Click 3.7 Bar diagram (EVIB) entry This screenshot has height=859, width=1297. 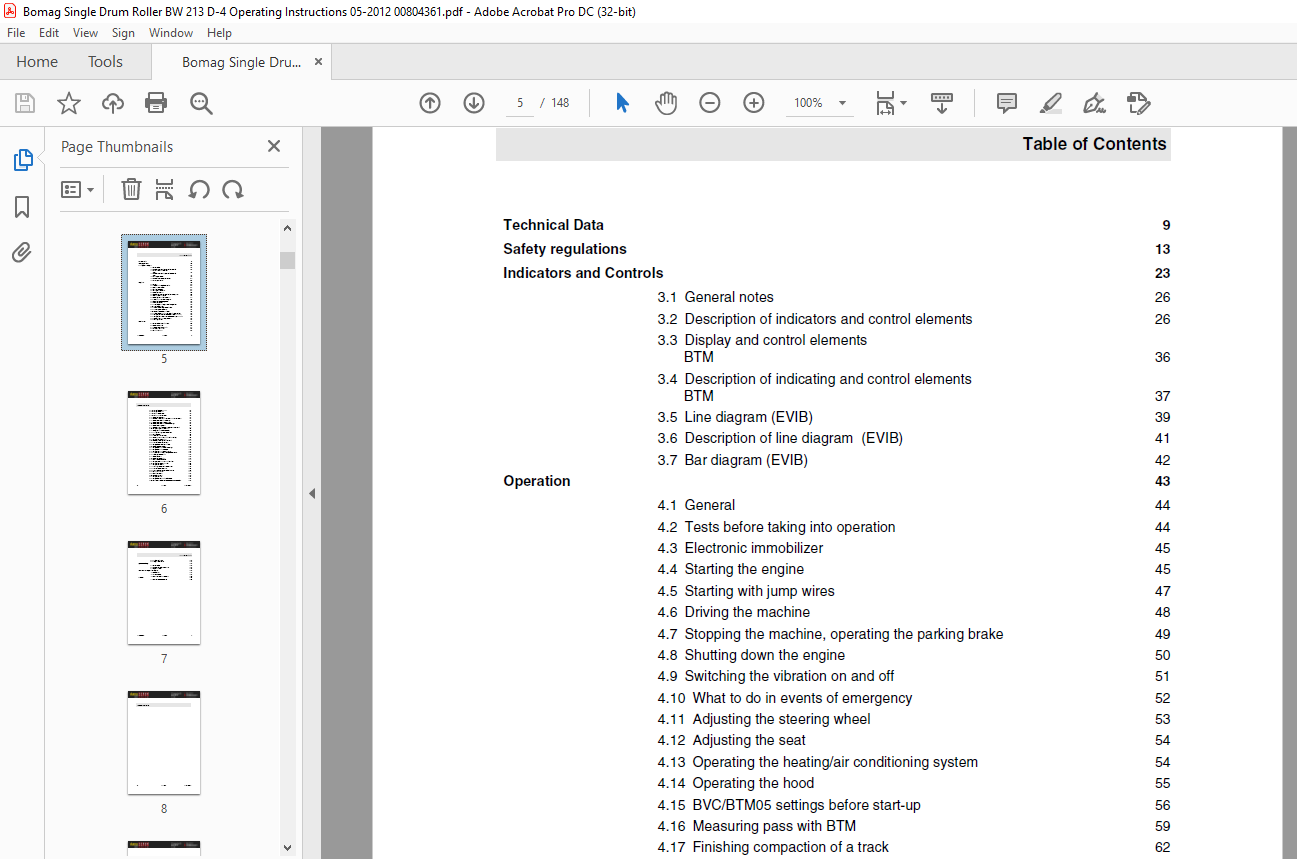(x=732, y=460)
